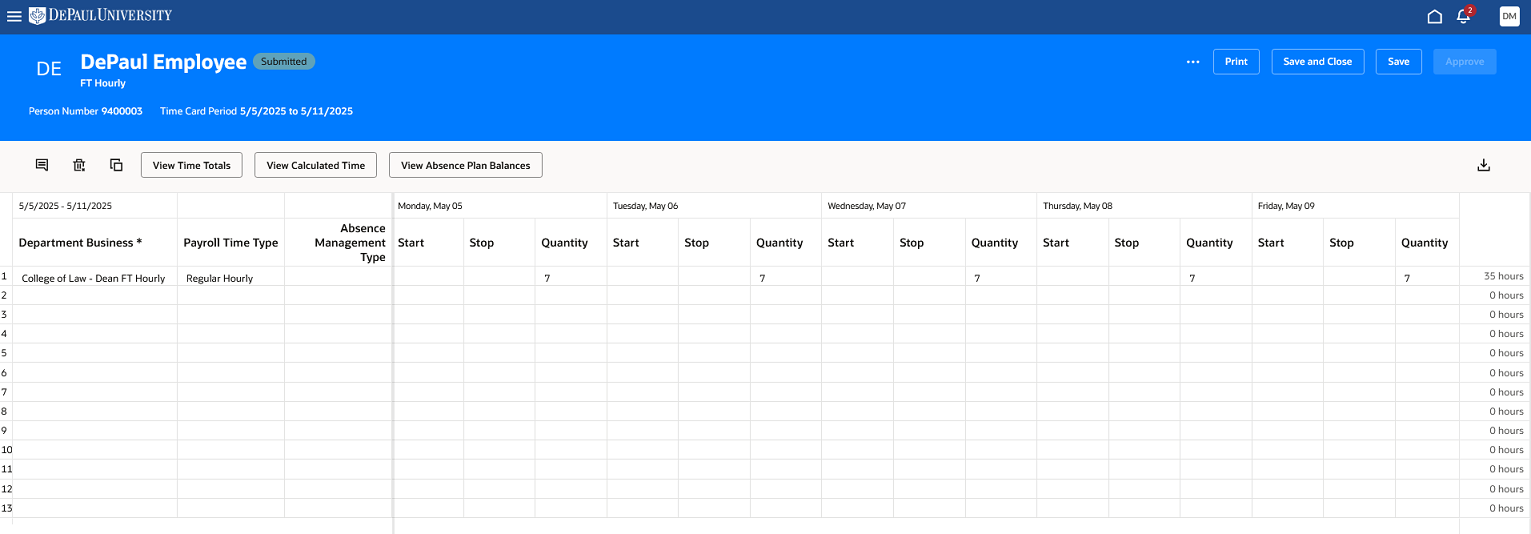
Task: Click the delete trash can icon
Action: click(x=79, y=165)
